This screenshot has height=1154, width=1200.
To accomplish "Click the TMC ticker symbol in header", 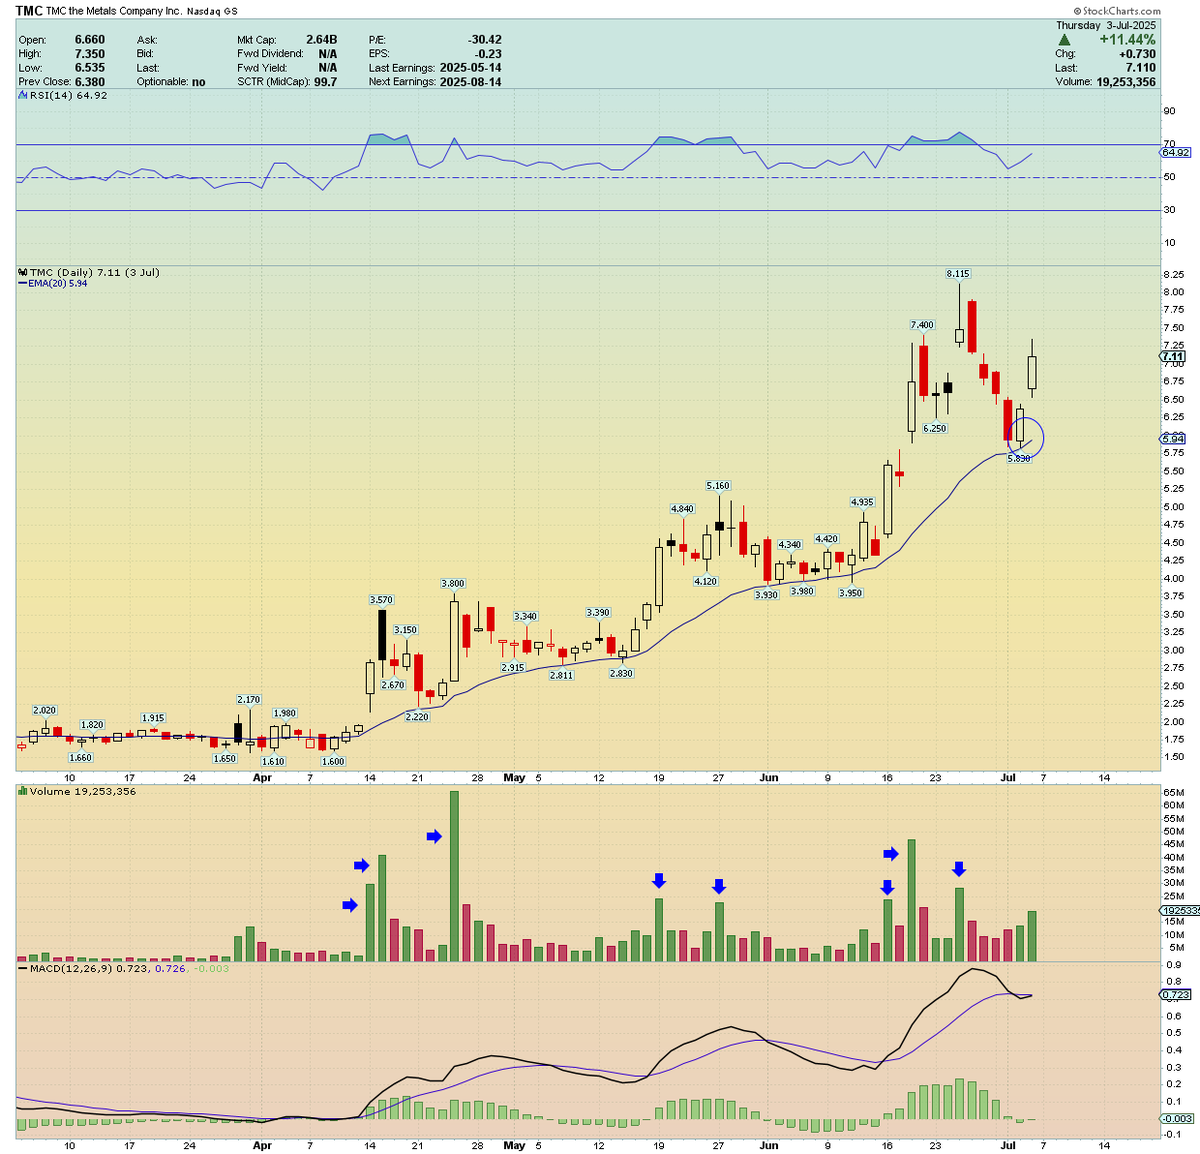I will pyautogui.click(x=29, y=11).
